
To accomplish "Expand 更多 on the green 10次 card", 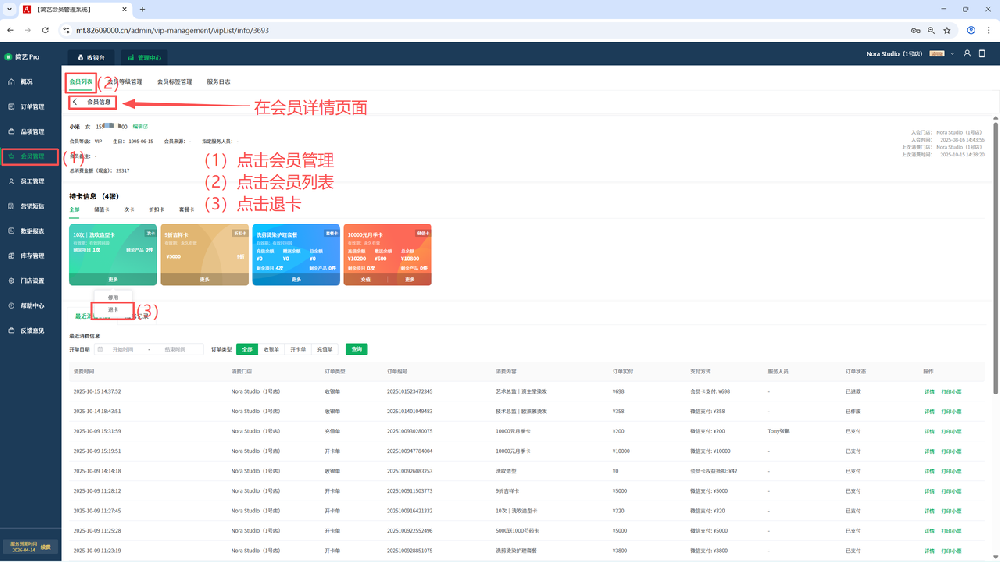I will (113, 279).
